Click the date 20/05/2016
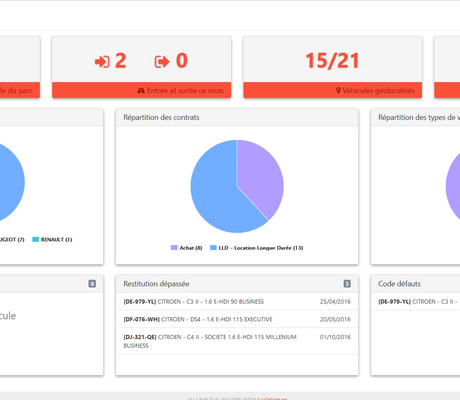This screenshot has height=400, width=460. [335, 319]
